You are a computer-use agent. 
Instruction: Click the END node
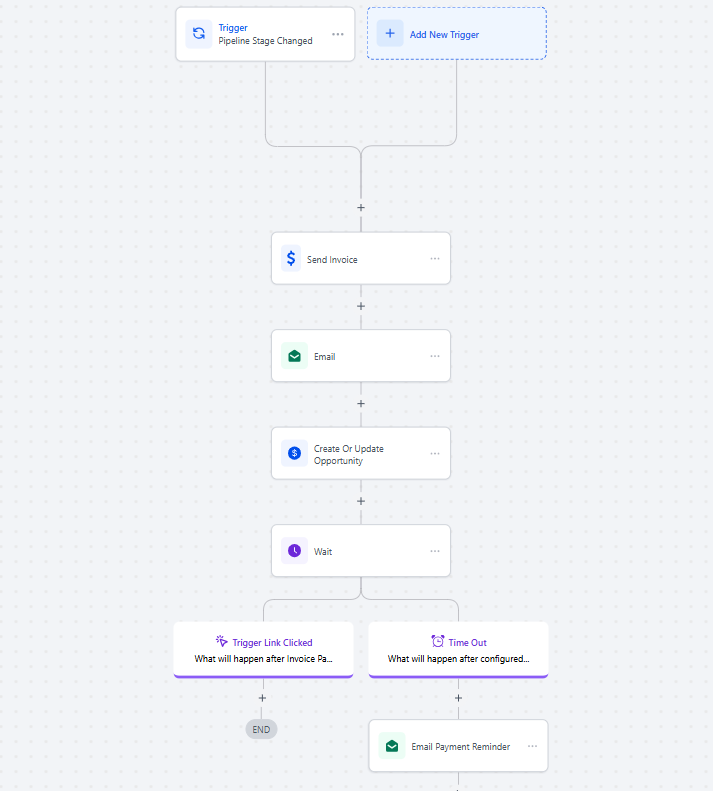point(261,729)
